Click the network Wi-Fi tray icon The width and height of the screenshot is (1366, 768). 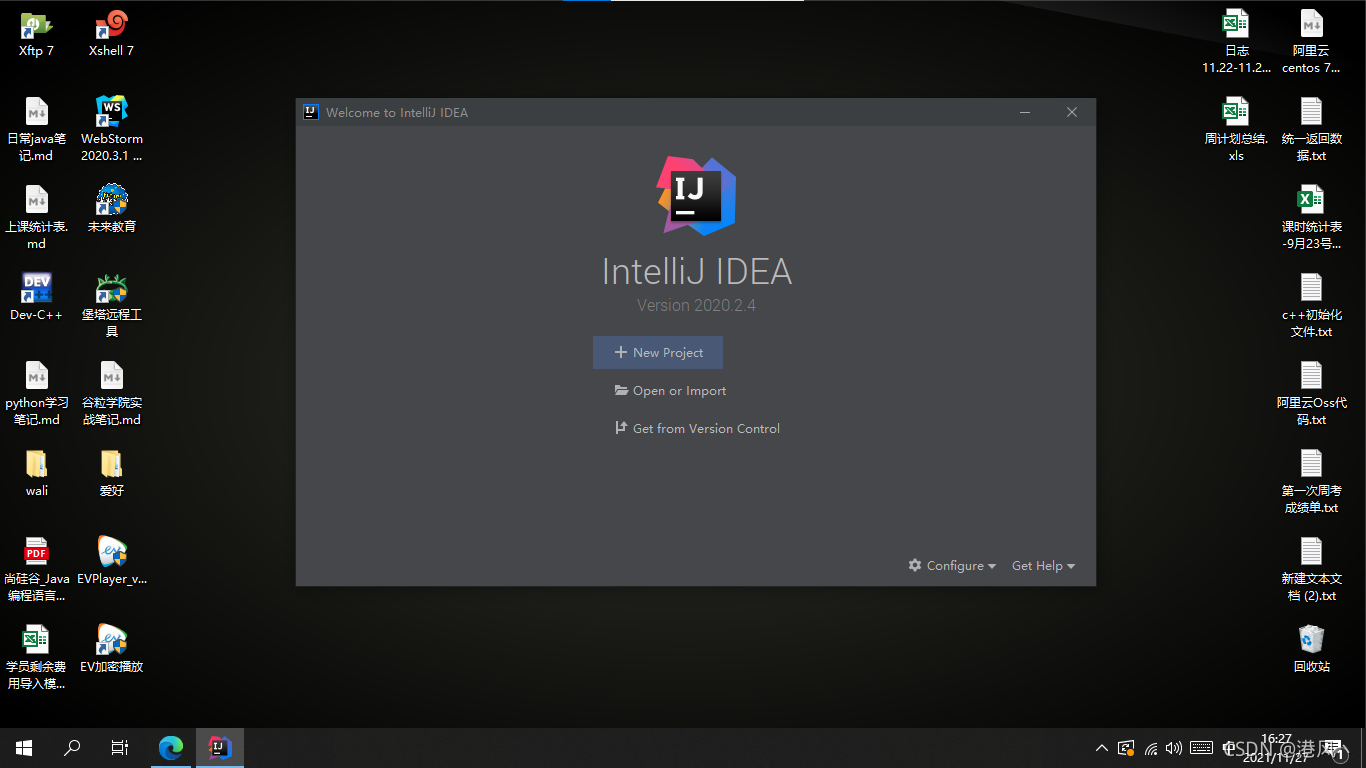pyautogui.click(x=1151, y=748)
